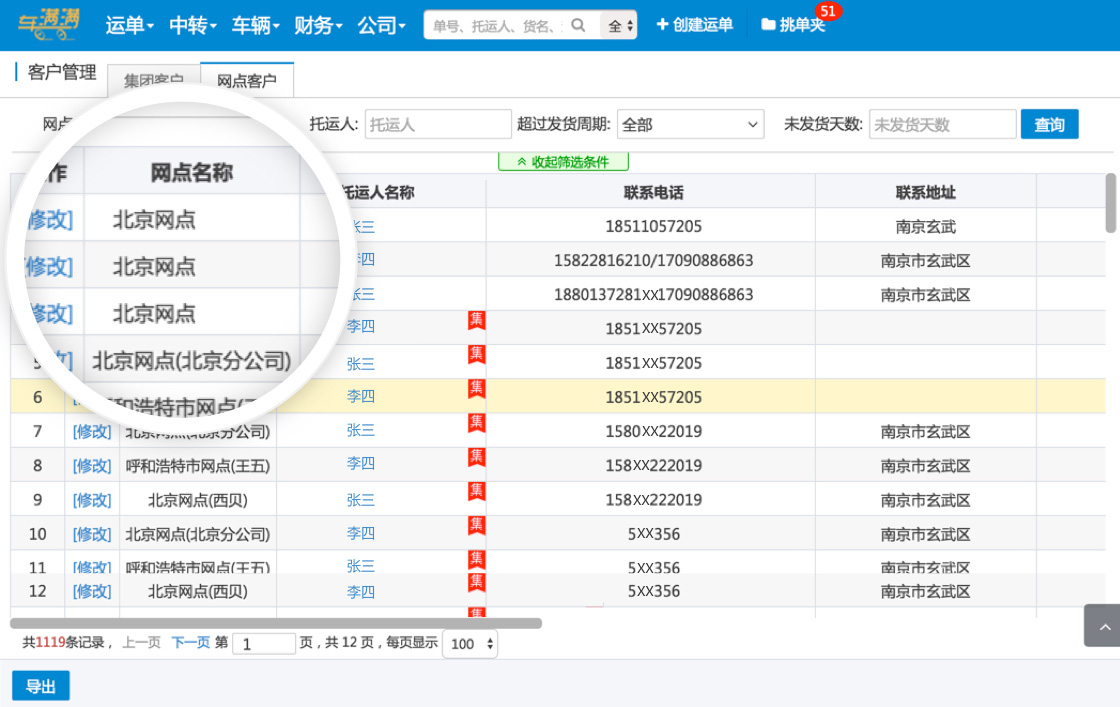Click the 车满满 logo
Screen dimensions: 1120x707
[x=49, y=24]
